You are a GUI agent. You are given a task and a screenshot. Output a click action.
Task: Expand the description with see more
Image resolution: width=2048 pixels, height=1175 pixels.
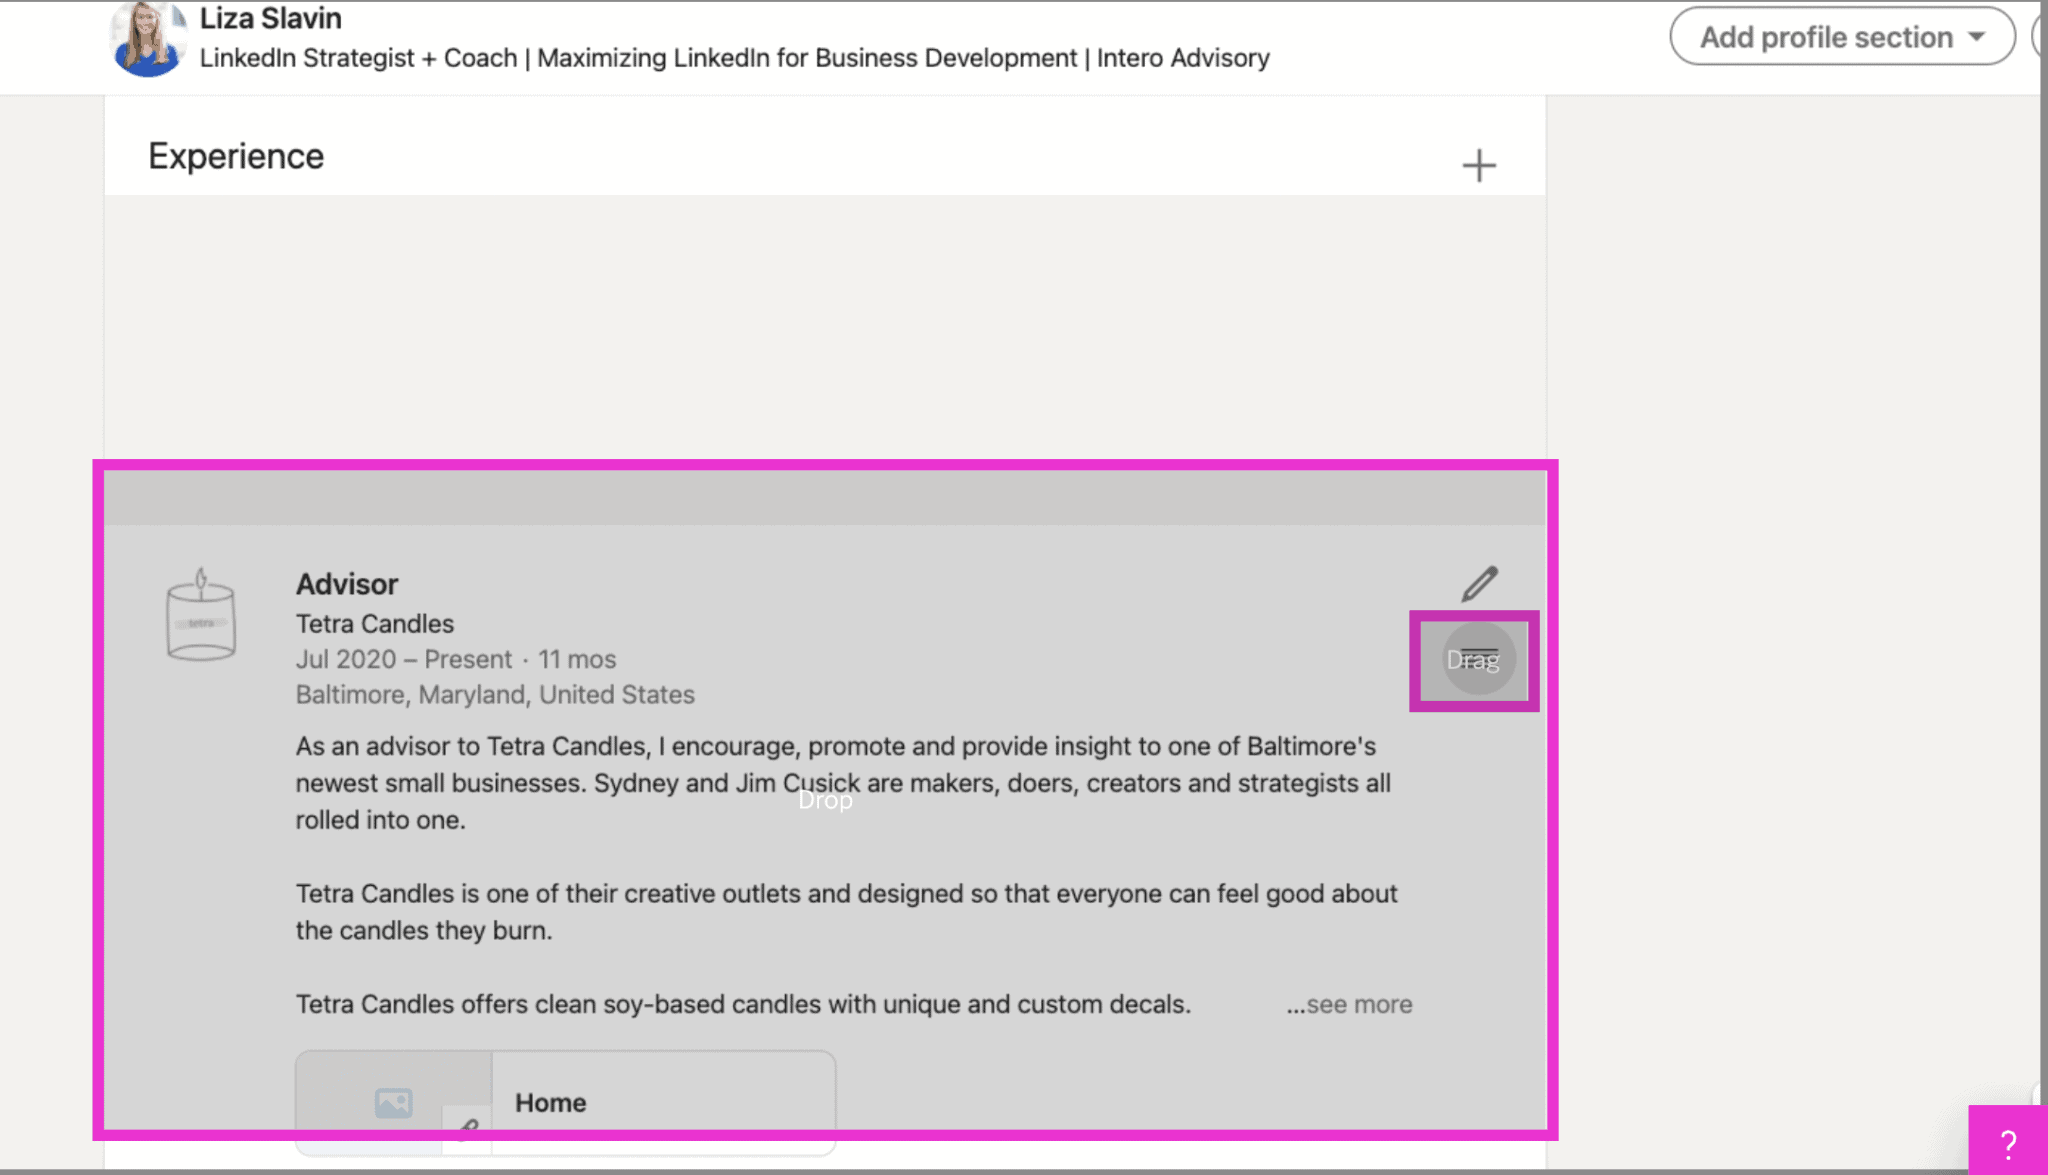click(1348, 1004)
